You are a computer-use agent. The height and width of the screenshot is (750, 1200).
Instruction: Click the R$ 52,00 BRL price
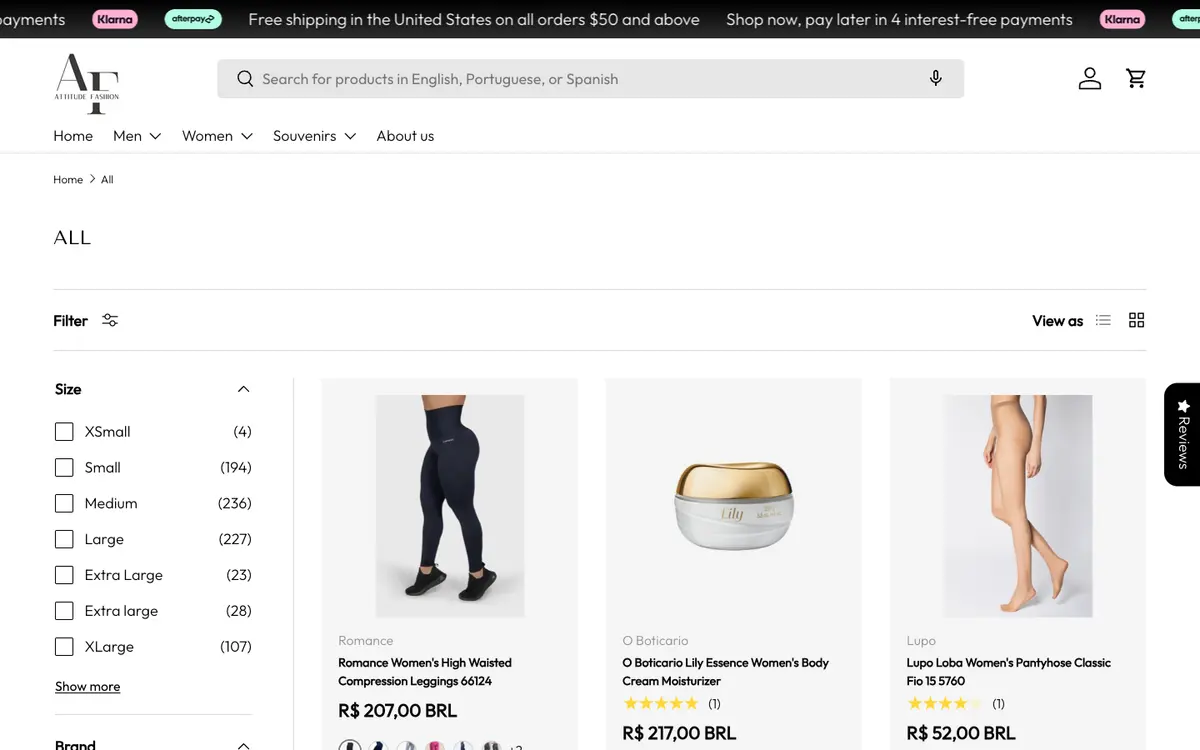(x=961, y=733)
